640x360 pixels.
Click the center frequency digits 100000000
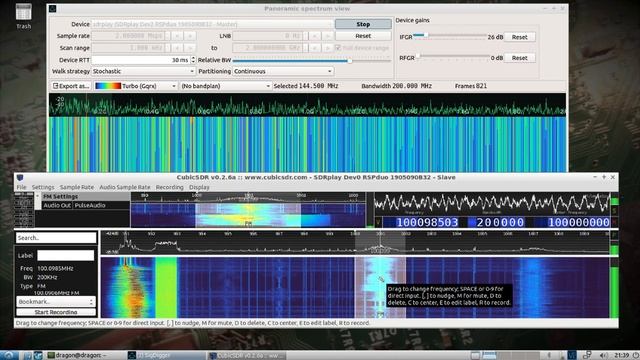579,222
